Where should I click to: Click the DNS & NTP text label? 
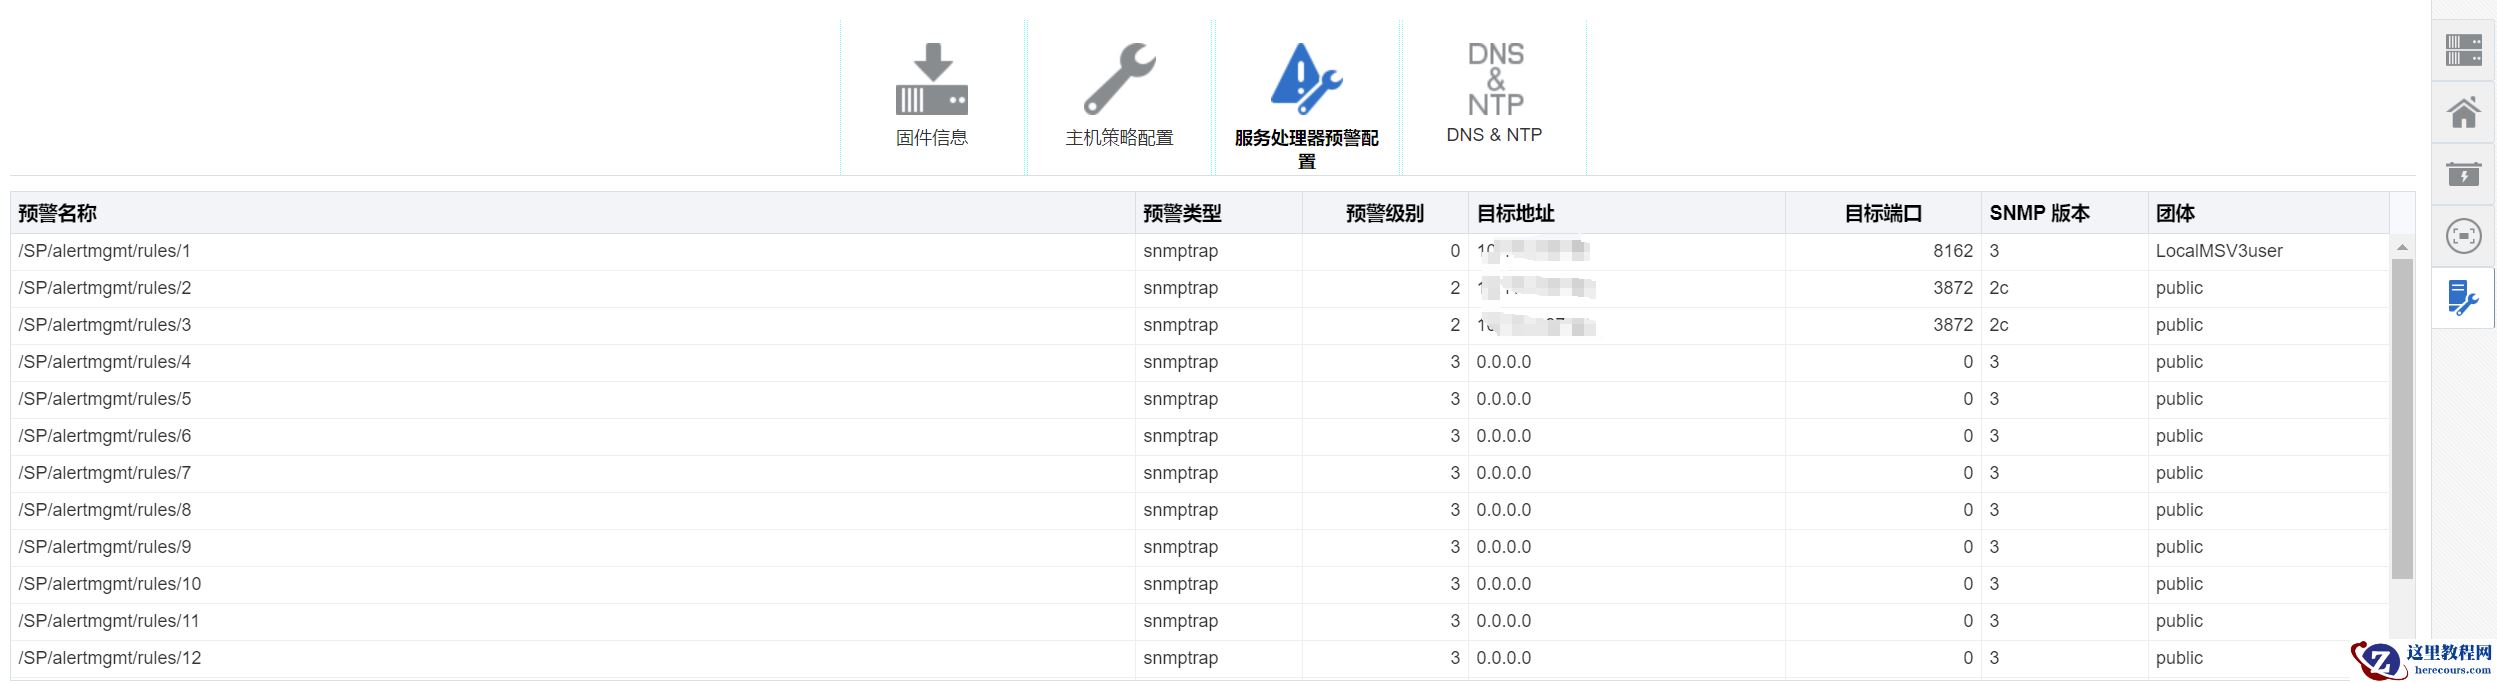tap(1494, 135)
